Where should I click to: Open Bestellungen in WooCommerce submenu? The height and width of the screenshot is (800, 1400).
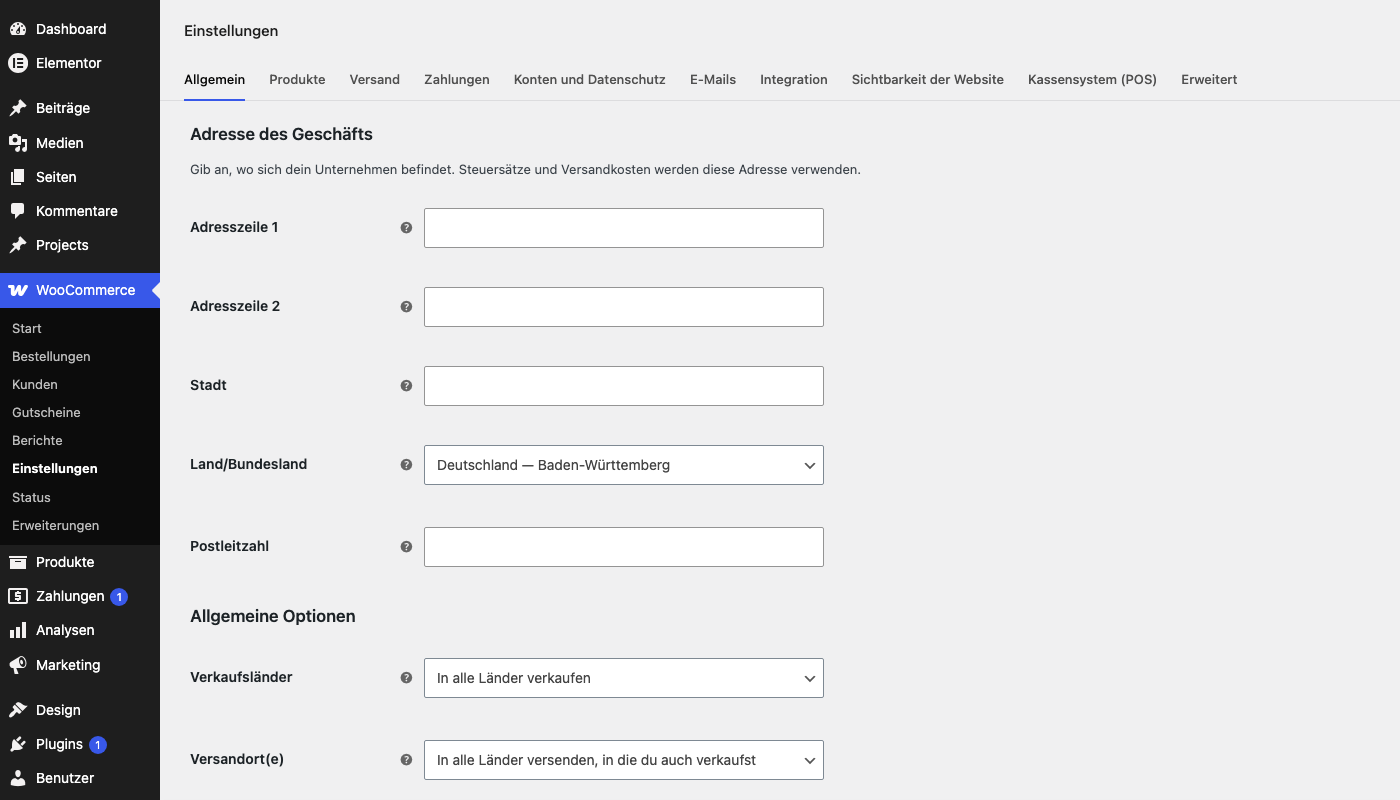point(51,356)
